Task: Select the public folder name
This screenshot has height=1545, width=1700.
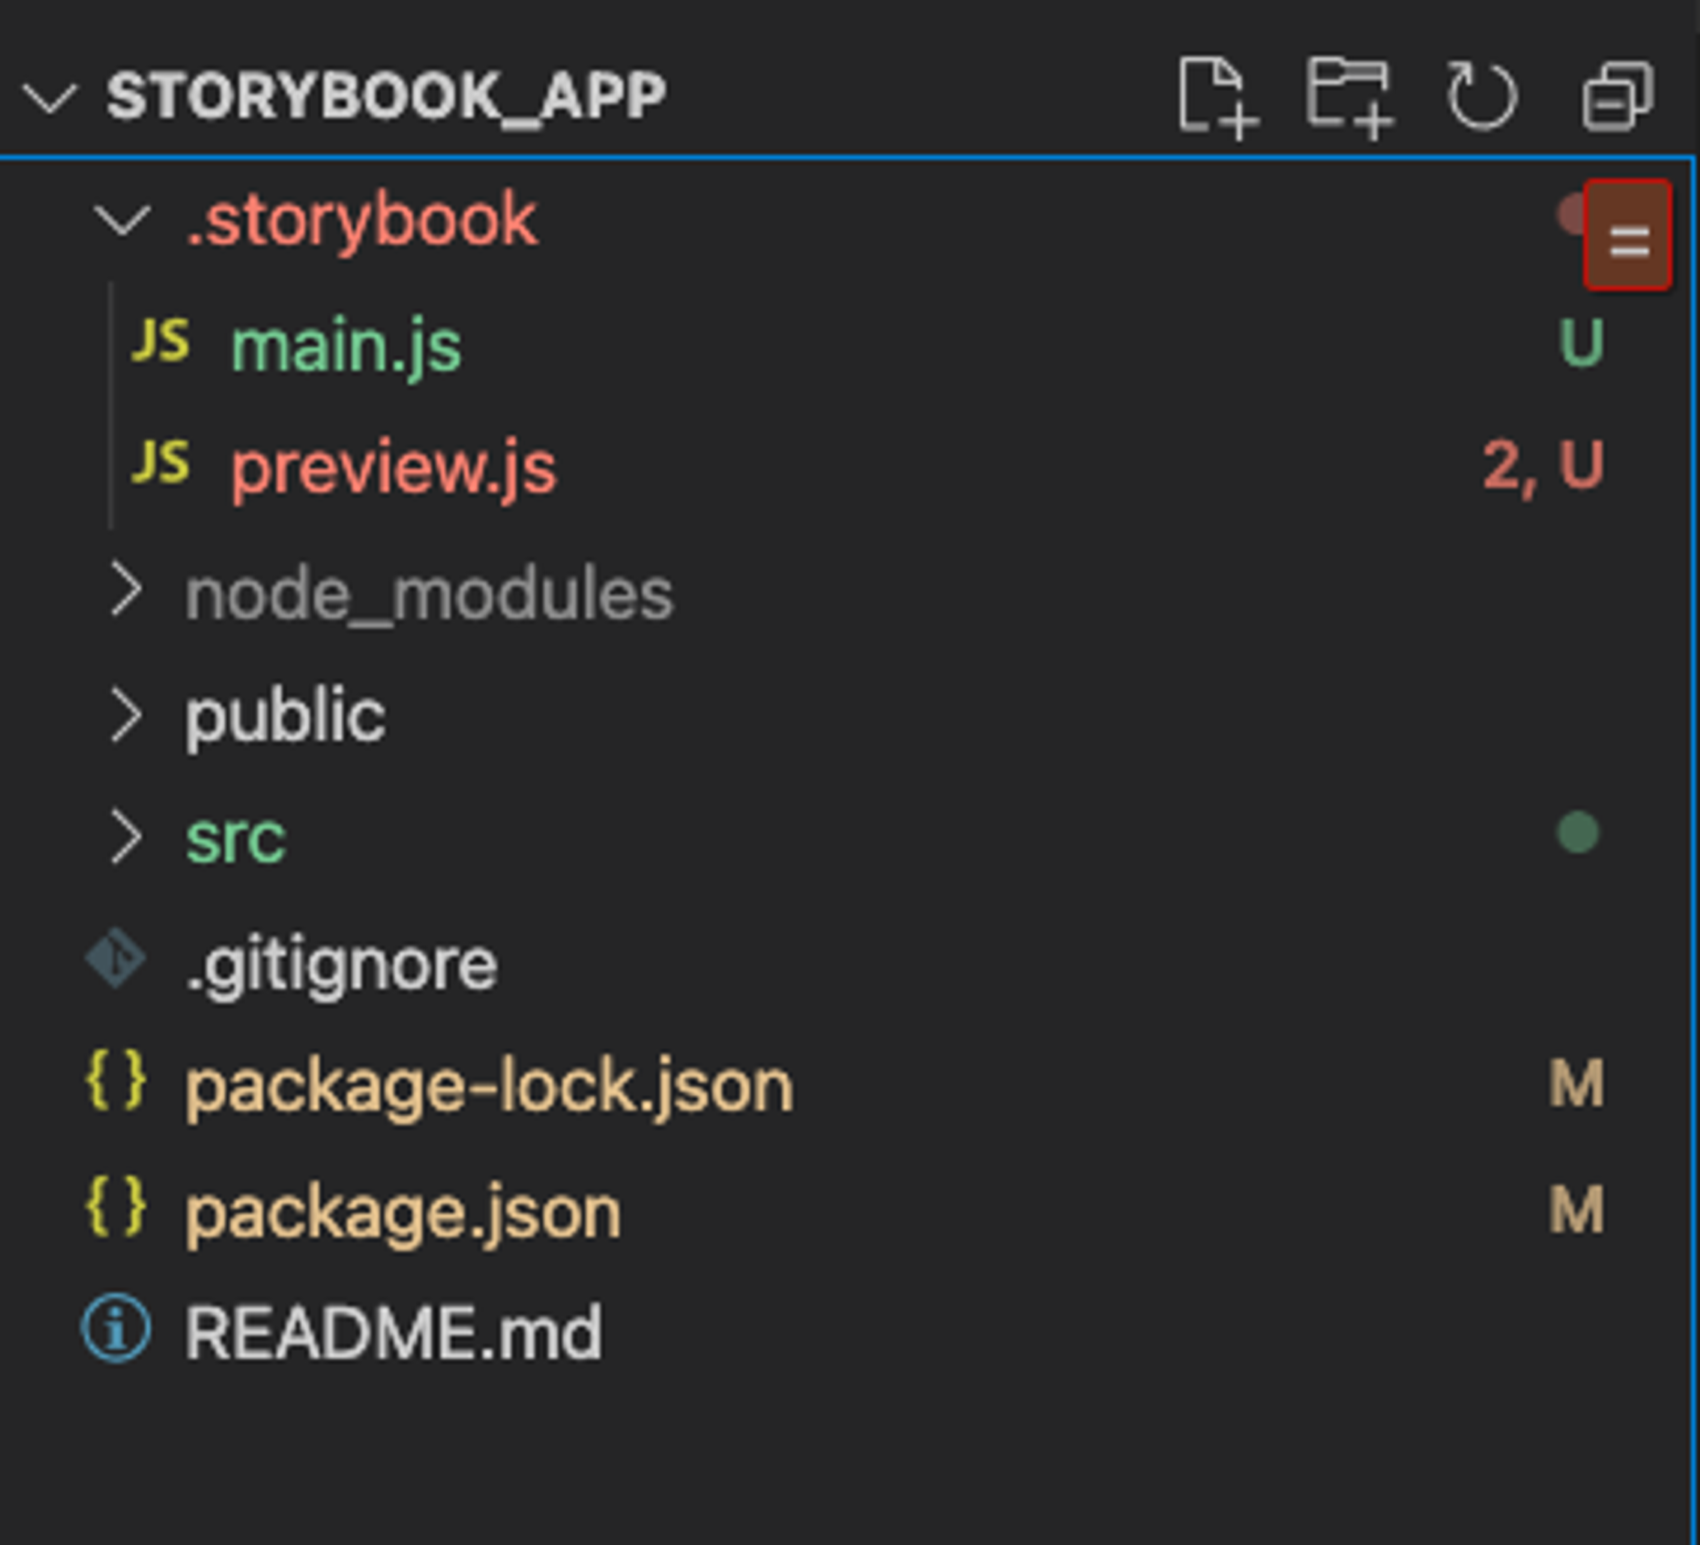Action: [x=285, y=716]
